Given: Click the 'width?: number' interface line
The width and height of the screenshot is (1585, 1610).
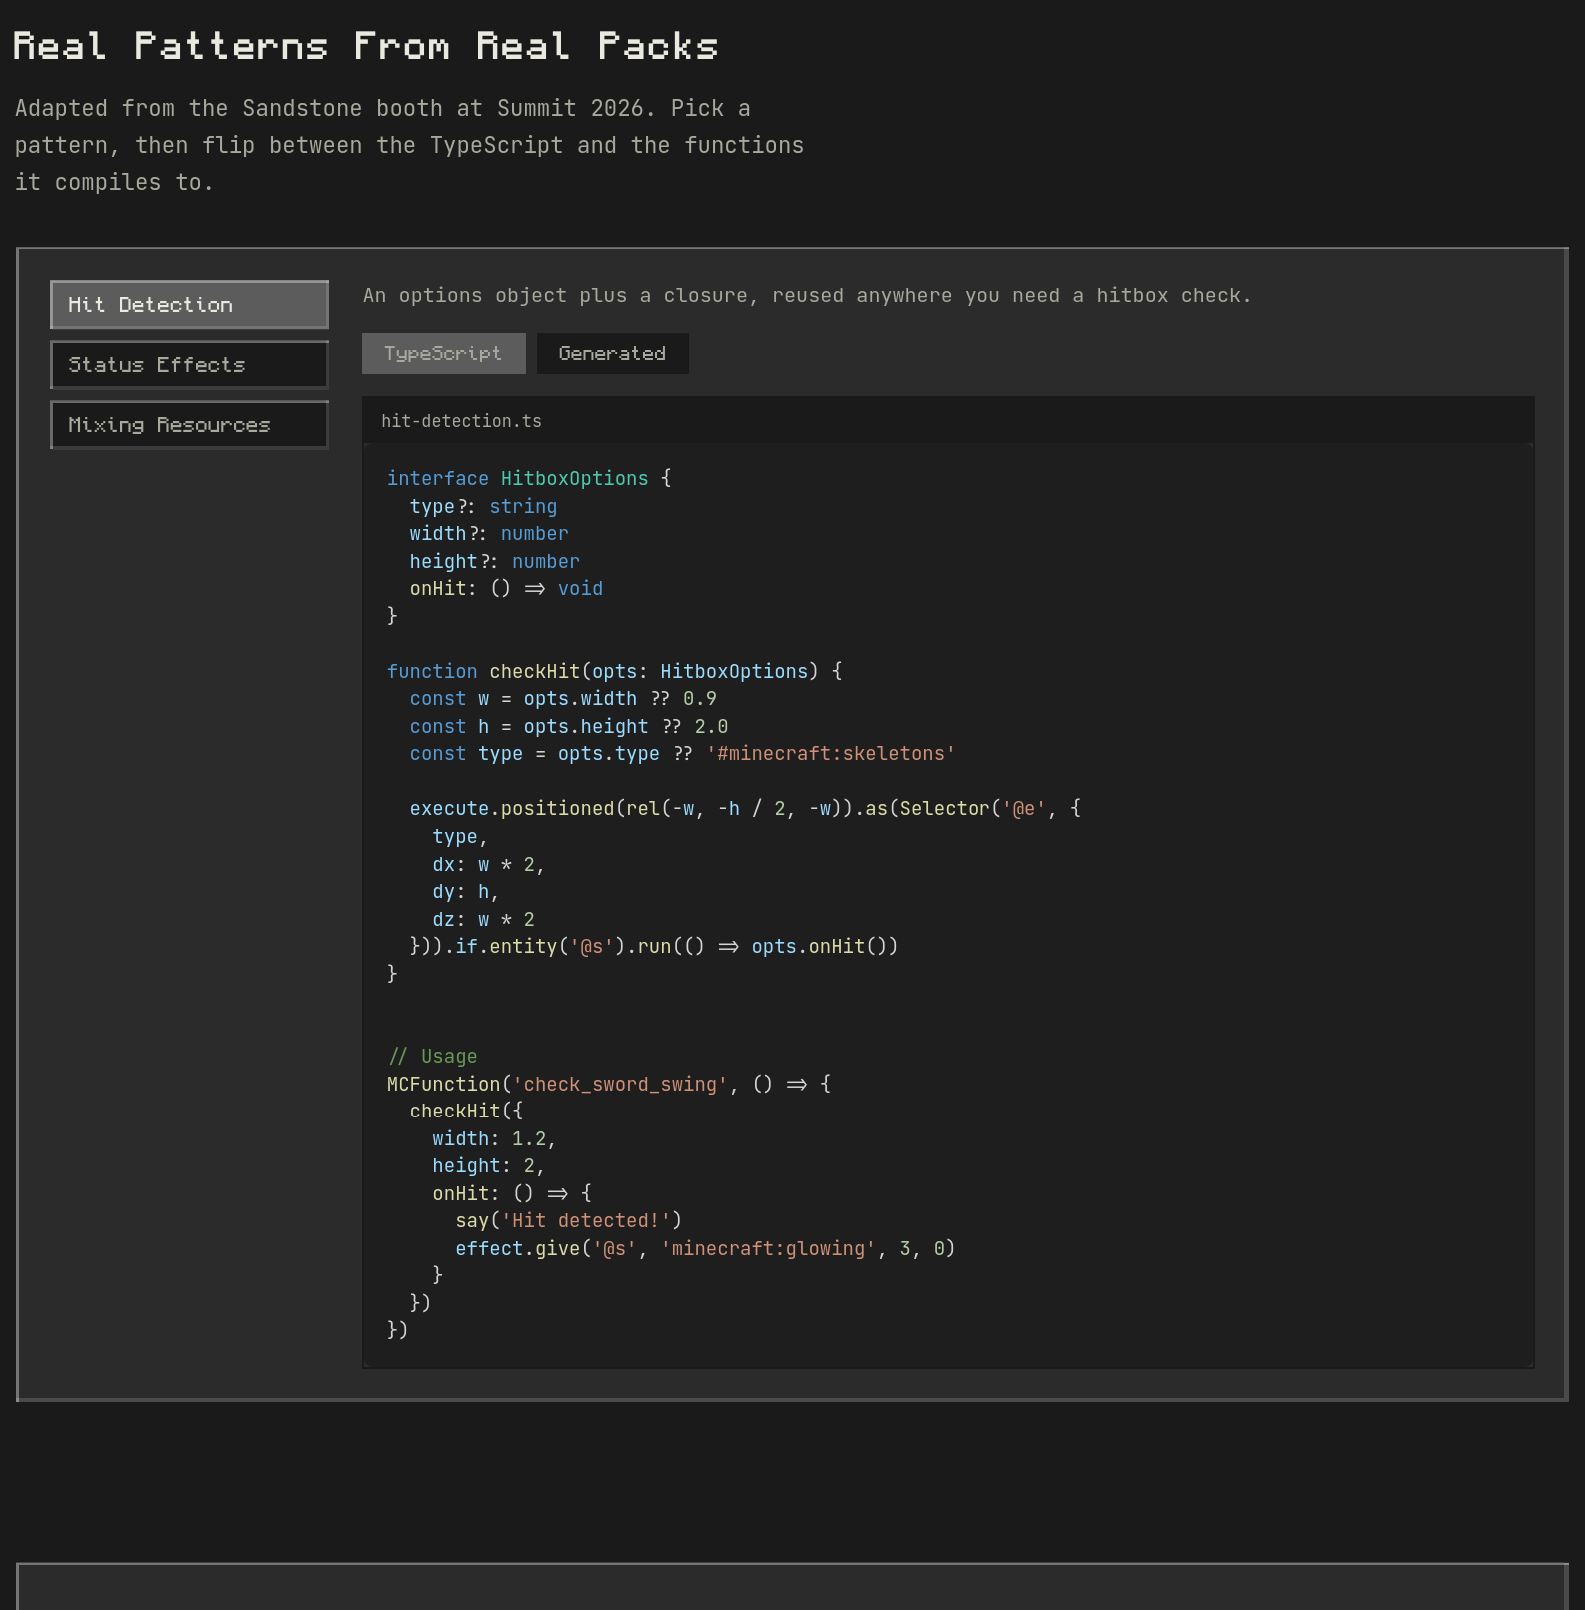Looking at the screenshot, I should point(489,534).
